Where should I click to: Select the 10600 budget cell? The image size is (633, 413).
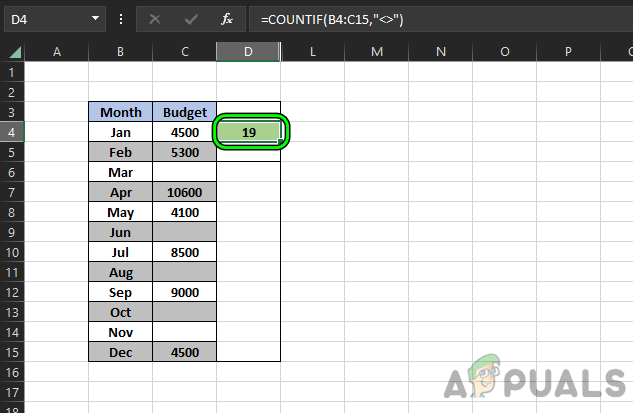tap(184, 192)
